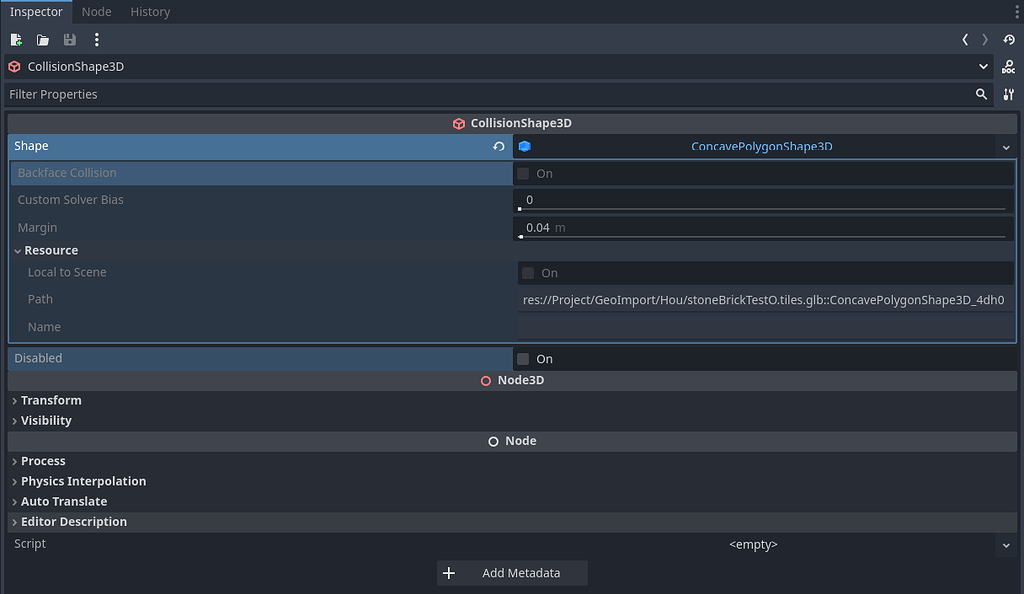Open inspector filter options with the tune icon
The image size is (1024, 594).
point(1009,93)
